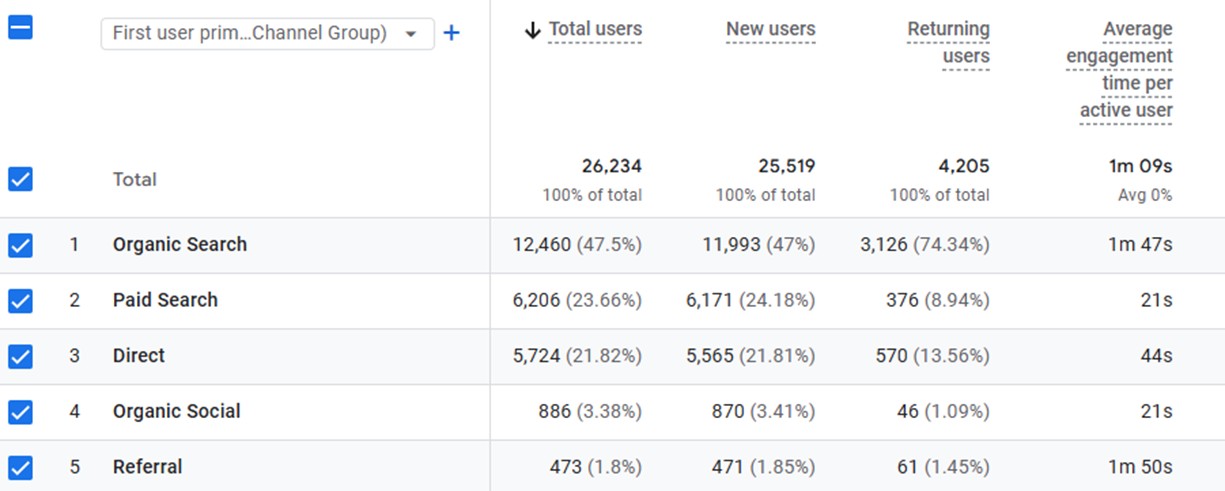The image size is (1225, 491).
Task: Sort by Returning users column header
Action: tap(948, 43)
